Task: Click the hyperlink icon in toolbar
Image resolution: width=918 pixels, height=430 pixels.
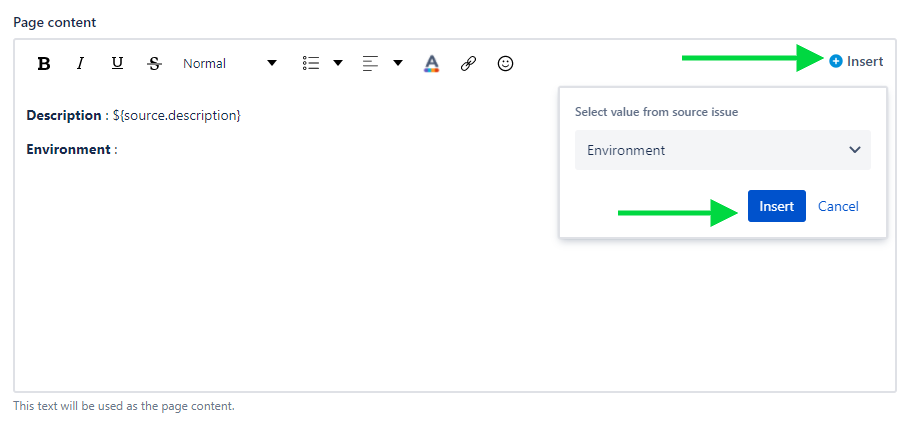Action: pyautogui.click(x=468, y=63)
